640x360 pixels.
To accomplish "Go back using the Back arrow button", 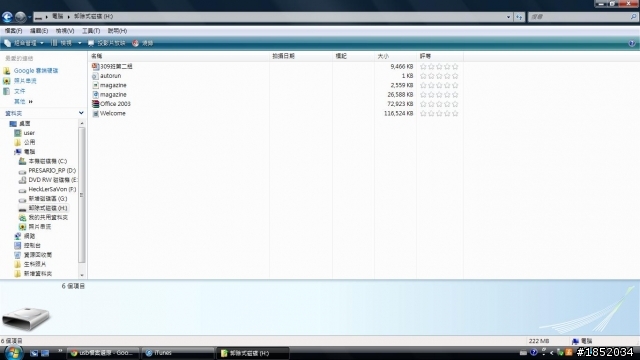I will [x=7, y=17].
